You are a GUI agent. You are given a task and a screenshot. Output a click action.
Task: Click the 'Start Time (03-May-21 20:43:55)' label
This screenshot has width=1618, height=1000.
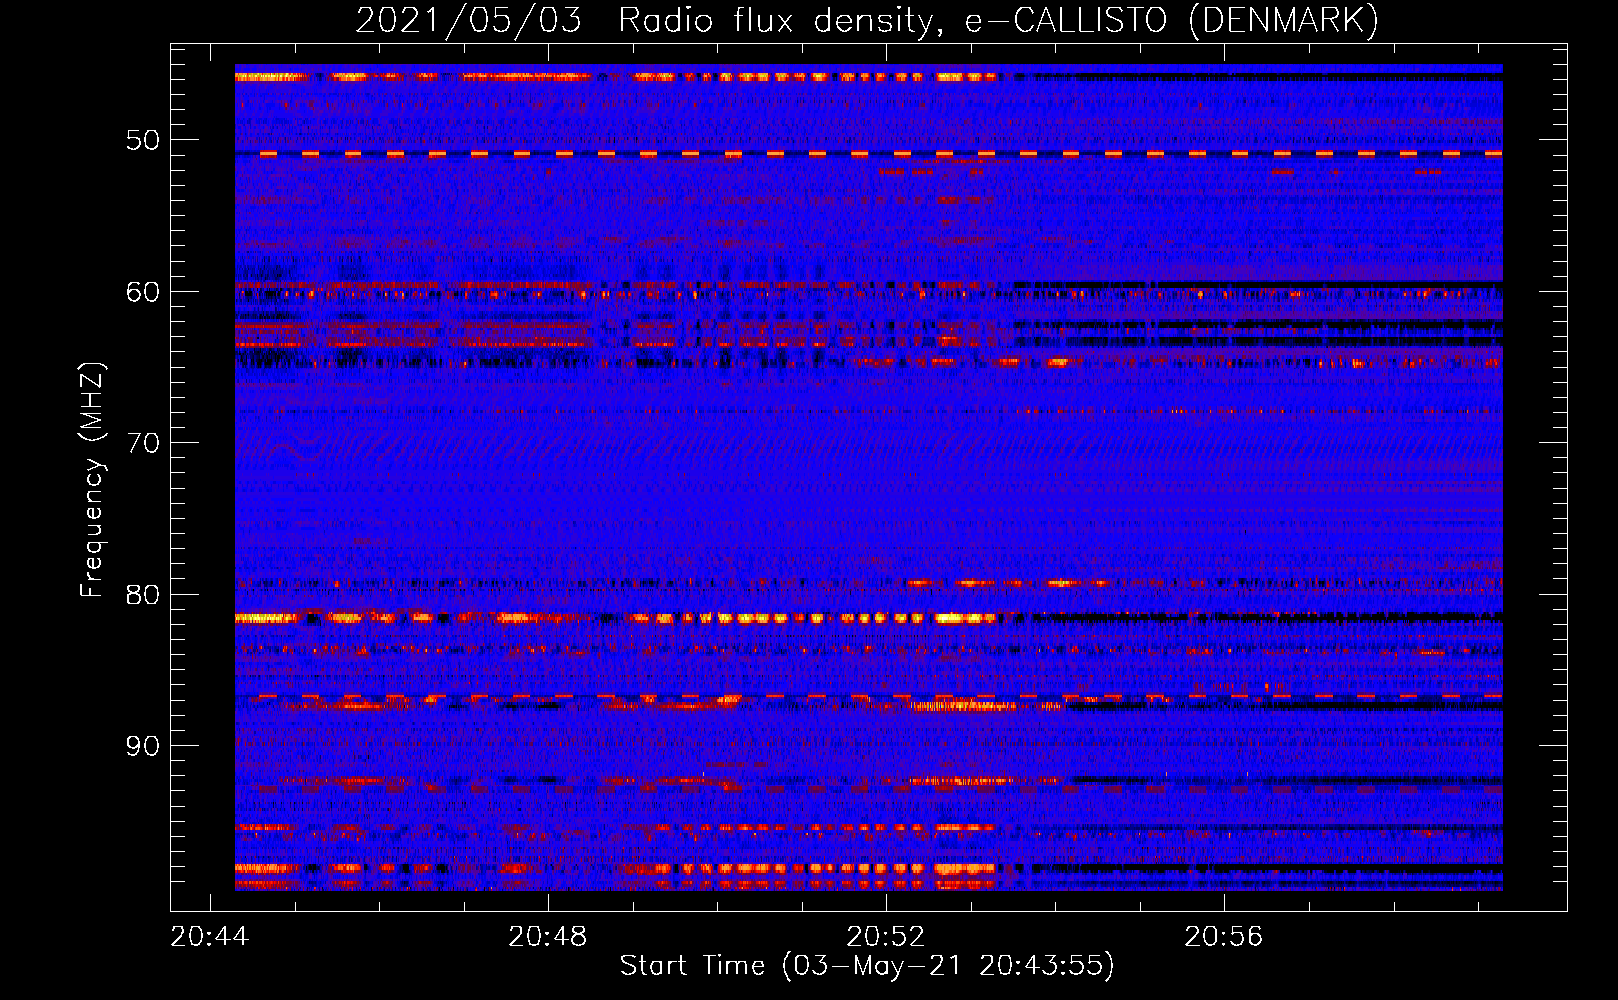tap(867, 966)
